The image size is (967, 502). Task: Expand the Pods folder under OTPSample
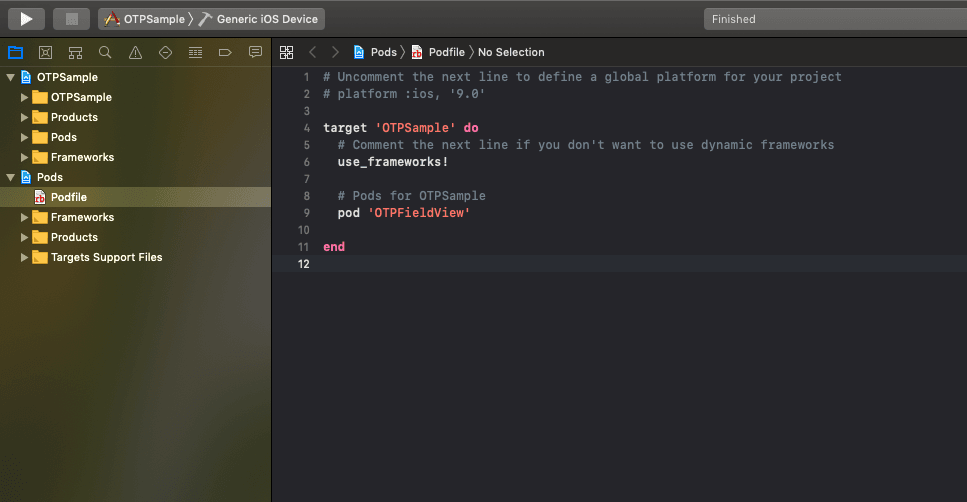pyautogui.click(x=24, y=137)
